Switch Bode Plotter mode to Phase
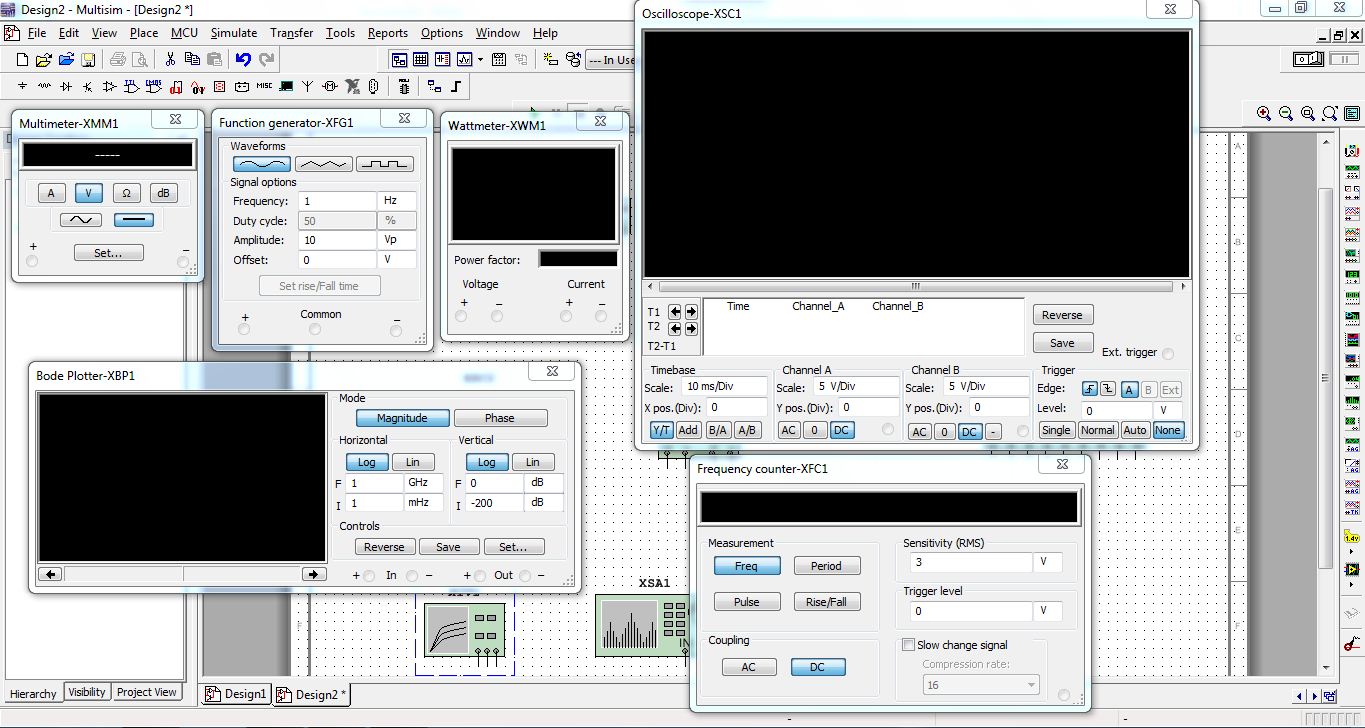Viewport: 1365px width, 728px height. 500,417
